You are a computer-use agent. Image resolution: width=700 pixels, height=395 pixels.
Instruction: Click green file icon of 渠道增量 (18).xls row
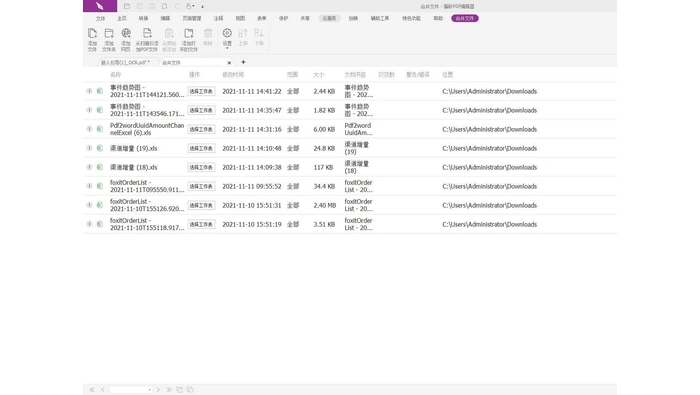(x=100, y=167)
